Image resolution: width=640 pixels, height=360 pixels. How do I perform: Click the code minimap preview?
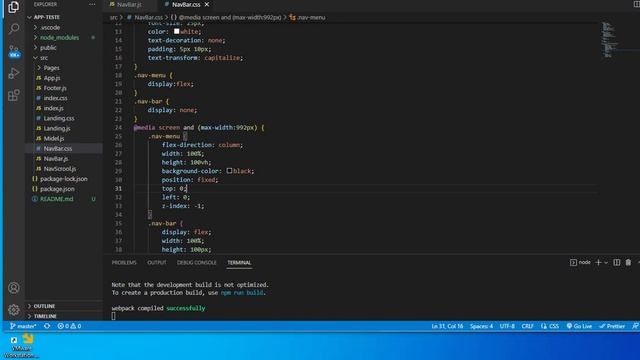coord(610,40)
